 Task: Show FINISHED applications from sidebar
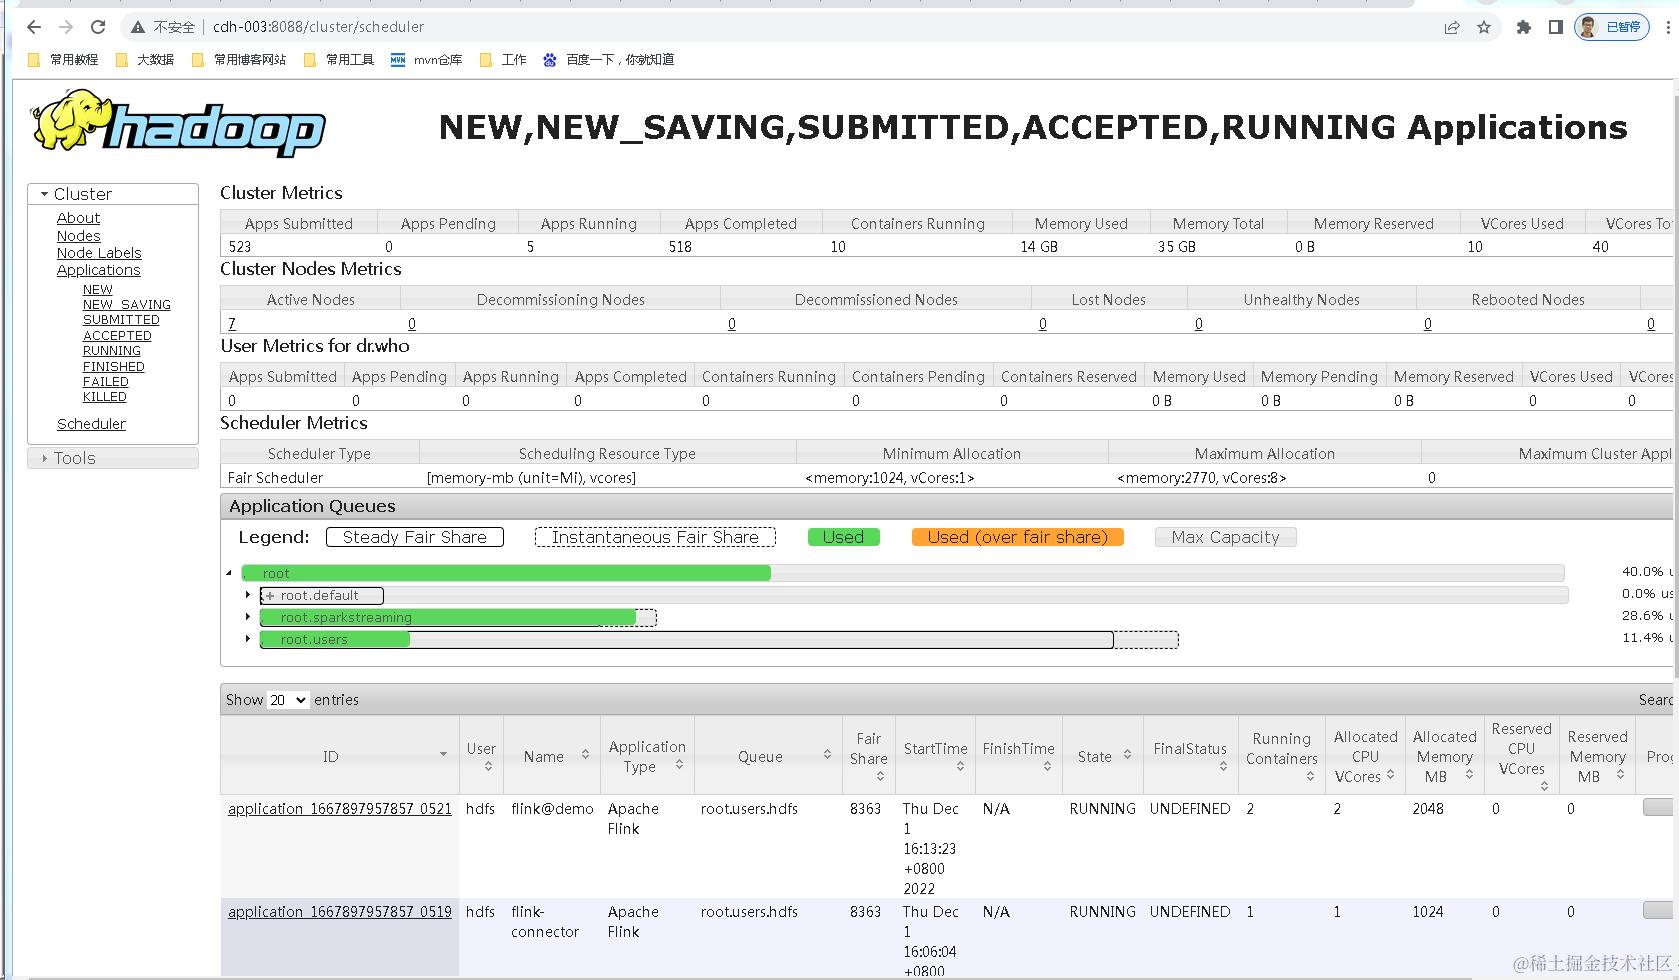click(114, 367)
